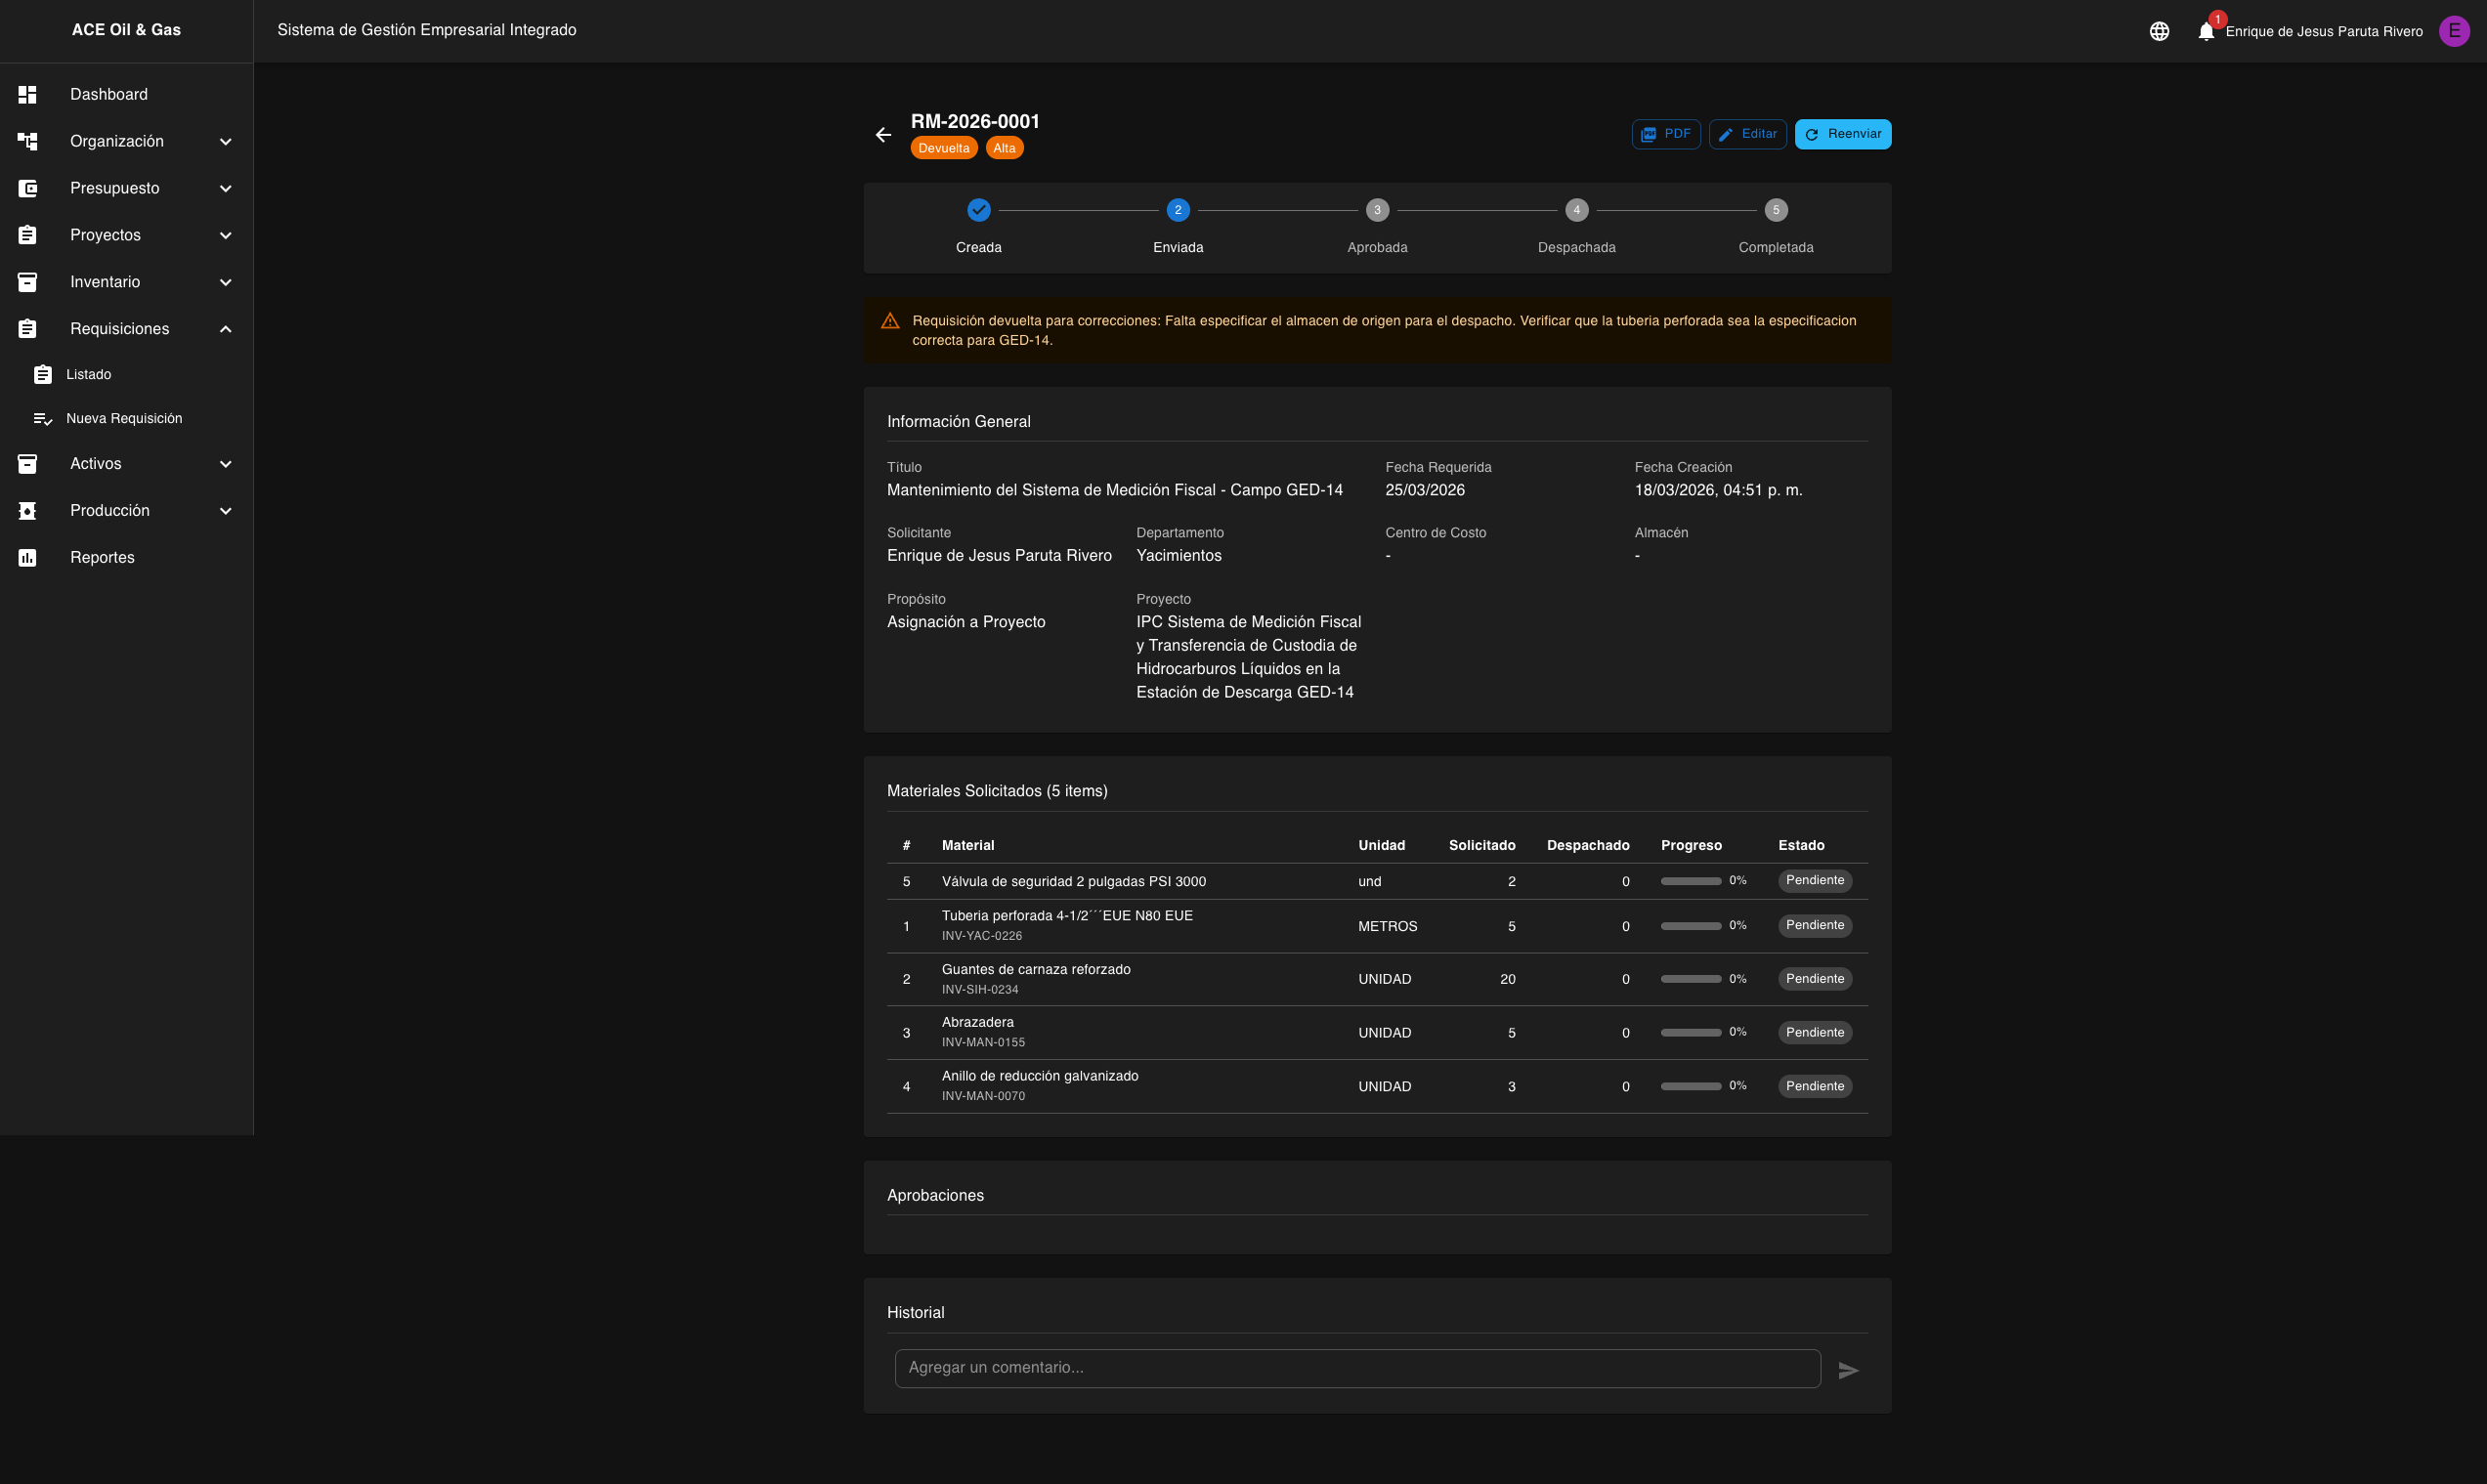Open the notifications bell icon
The height and width of the screenshot is (1484, 2487).
[x=2205, y=32]
